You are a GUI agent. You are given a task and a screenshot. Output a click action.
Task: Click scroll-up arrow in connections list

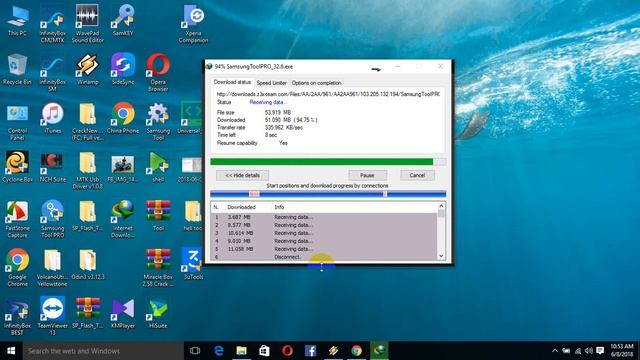441,207
